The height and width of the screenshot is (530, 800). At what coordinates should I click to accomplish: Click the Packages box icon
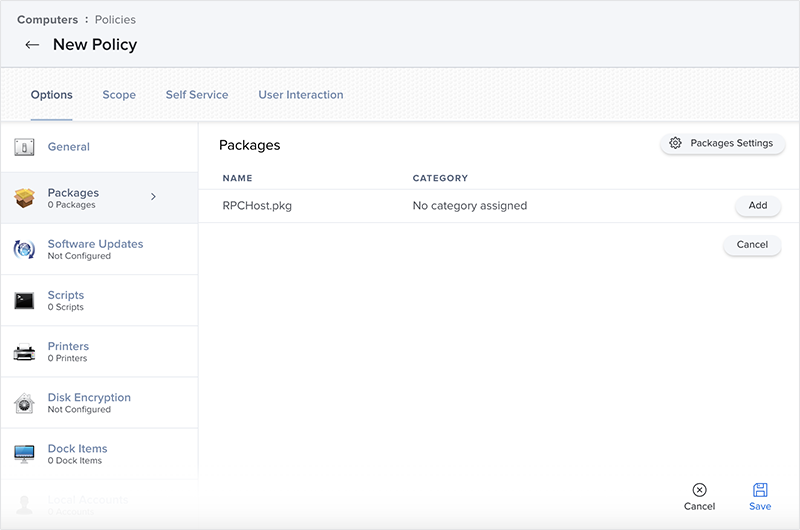[25, 198]
